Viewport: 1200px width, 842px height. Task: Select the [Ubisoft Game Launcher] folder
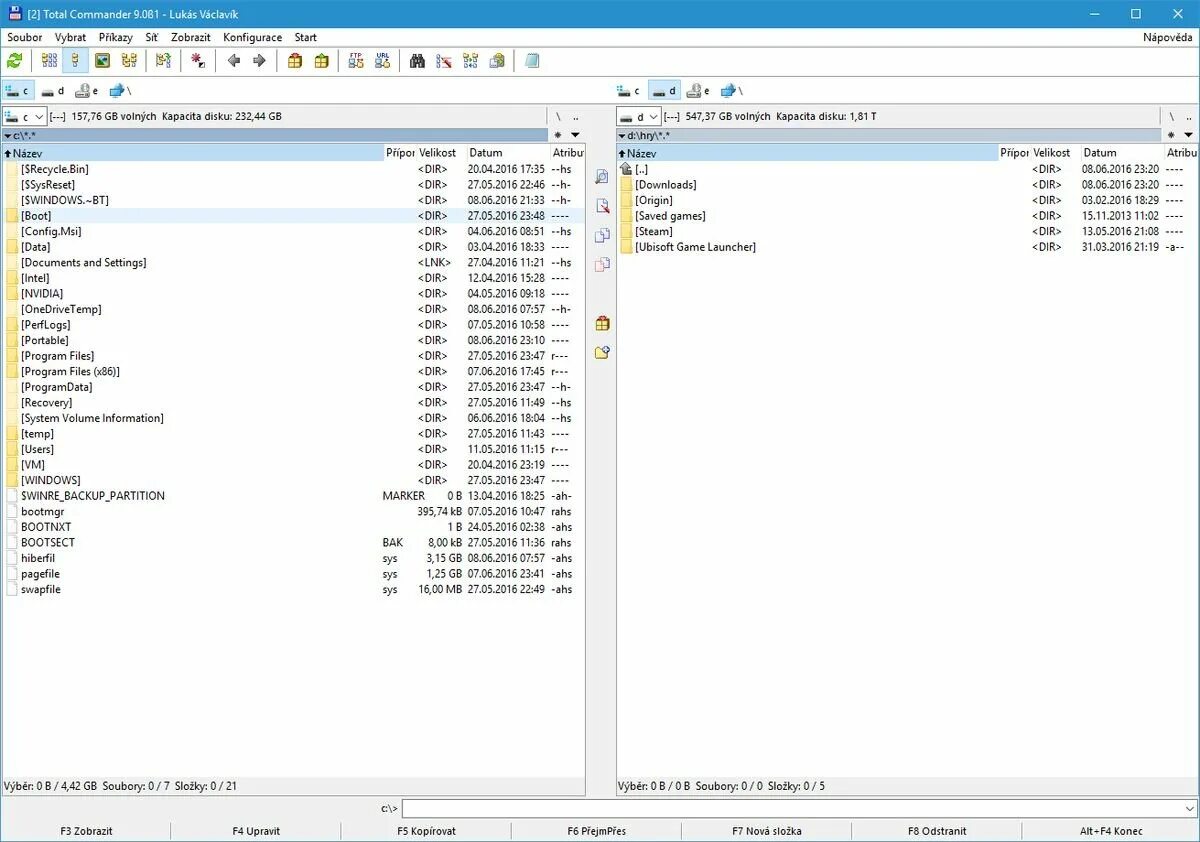(x=695, y=247)
